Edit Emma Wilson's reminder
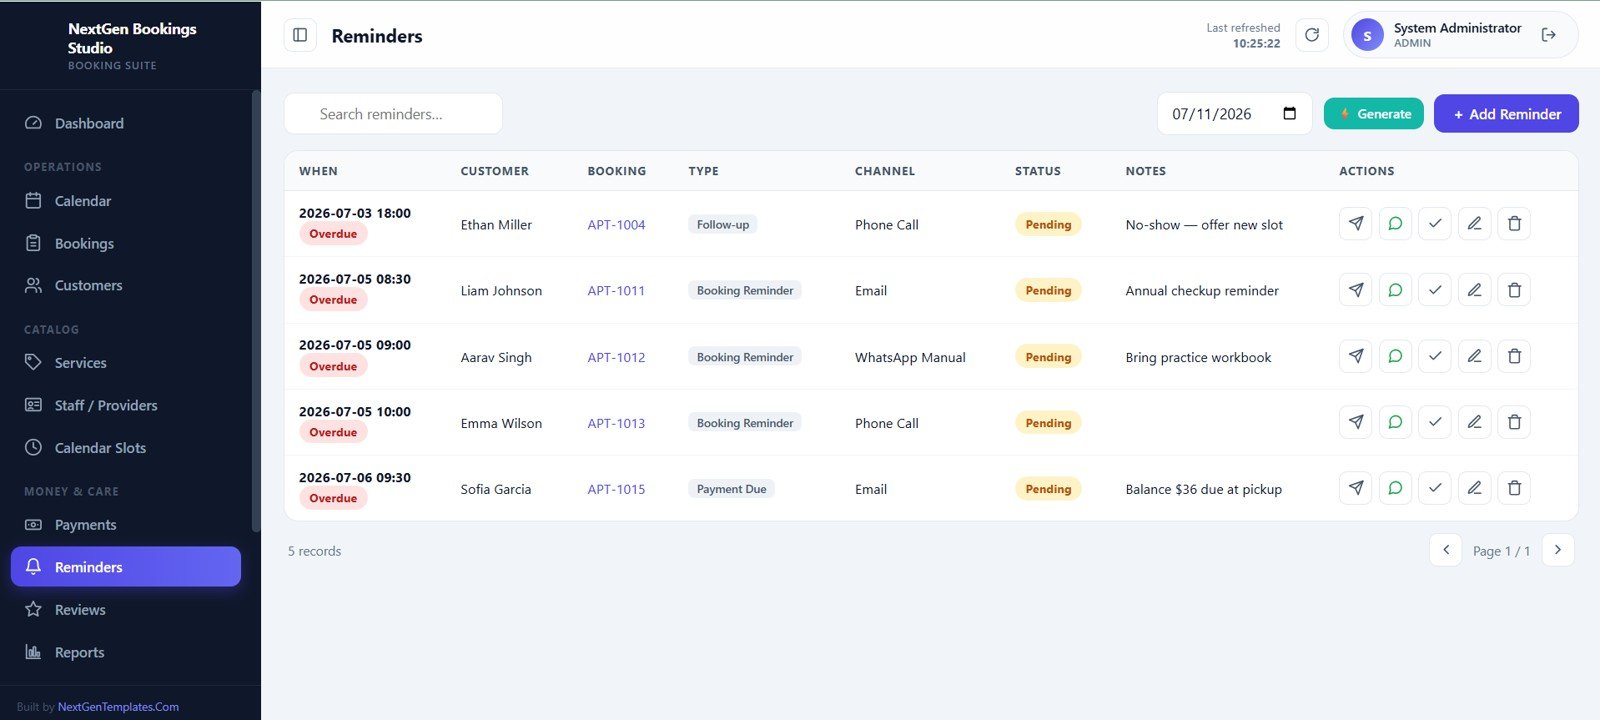Viewport: 1600px width, 720px height. pos(1475,422)
